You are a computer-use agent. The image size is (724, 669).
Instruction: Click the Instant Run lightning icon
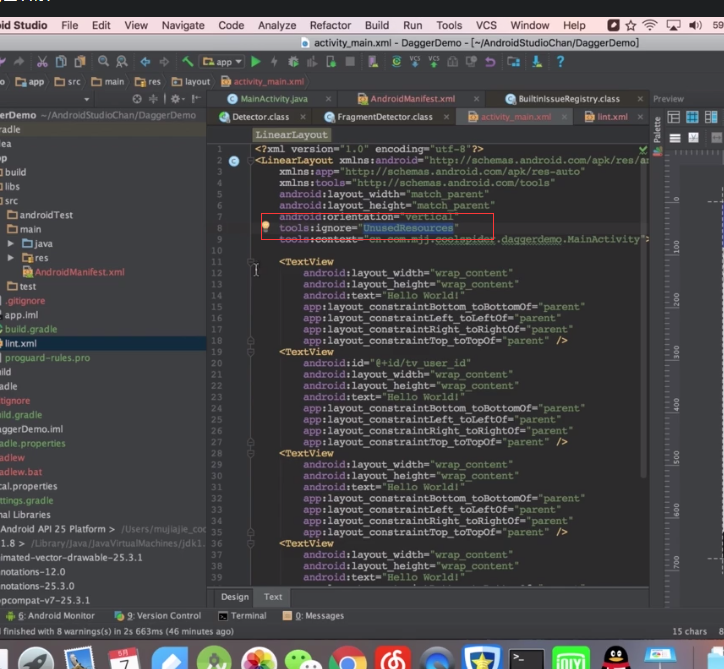pos(274,61)
